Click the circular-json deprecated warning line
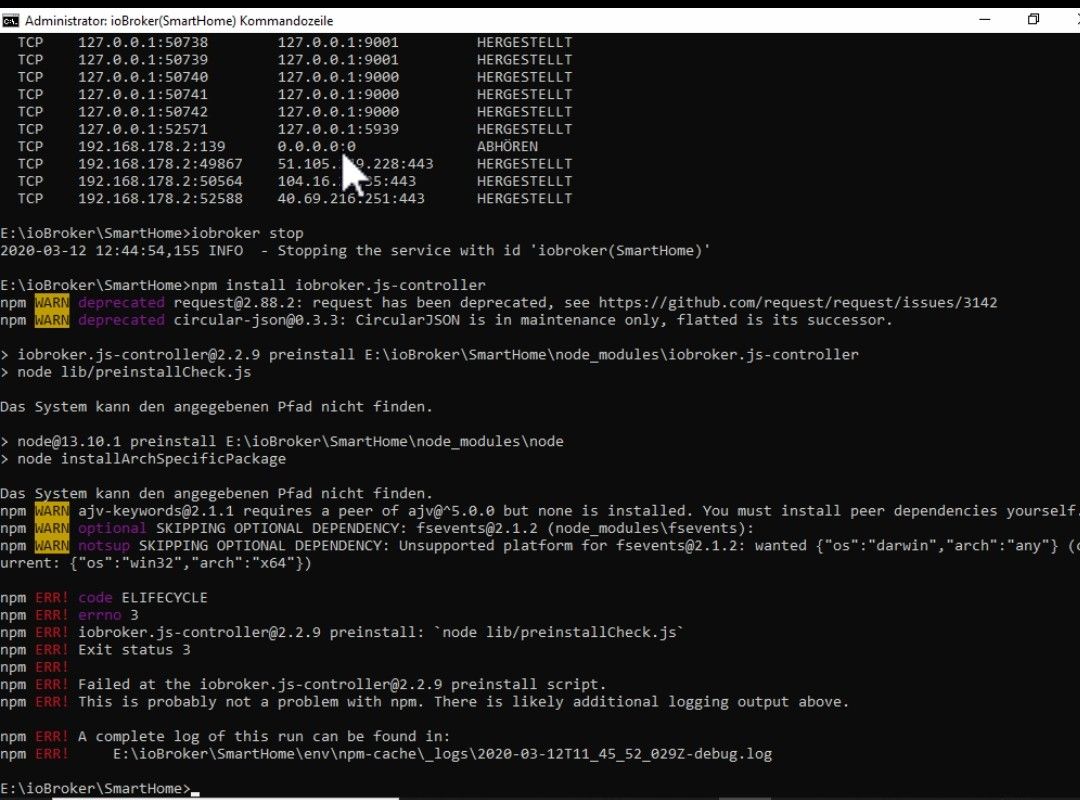Viewport: 1080px width, 800px height. point(446,320)
